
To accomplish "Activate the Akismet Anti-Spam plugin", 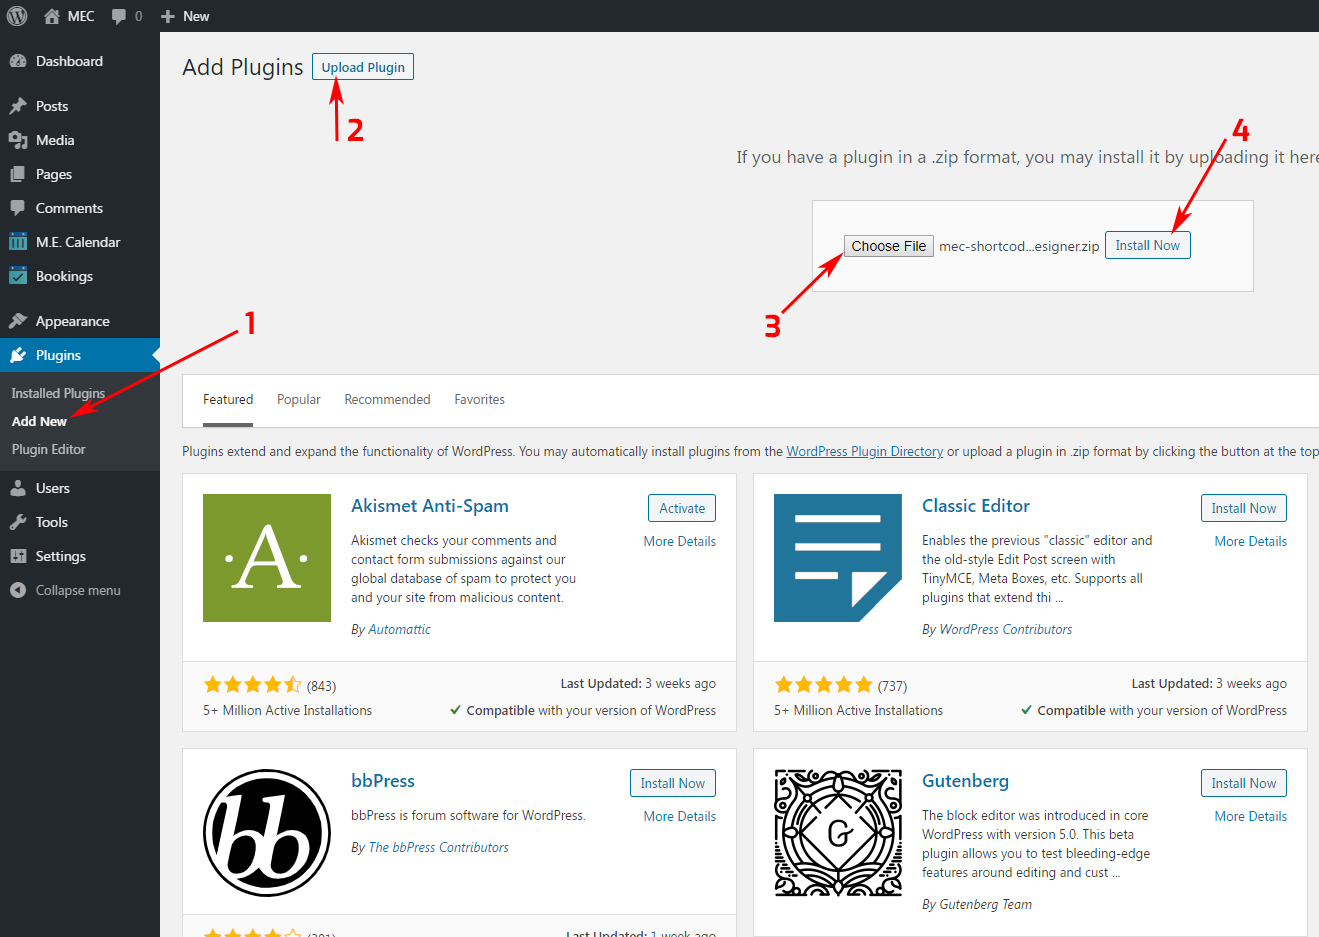I will (x=682, y=508).
